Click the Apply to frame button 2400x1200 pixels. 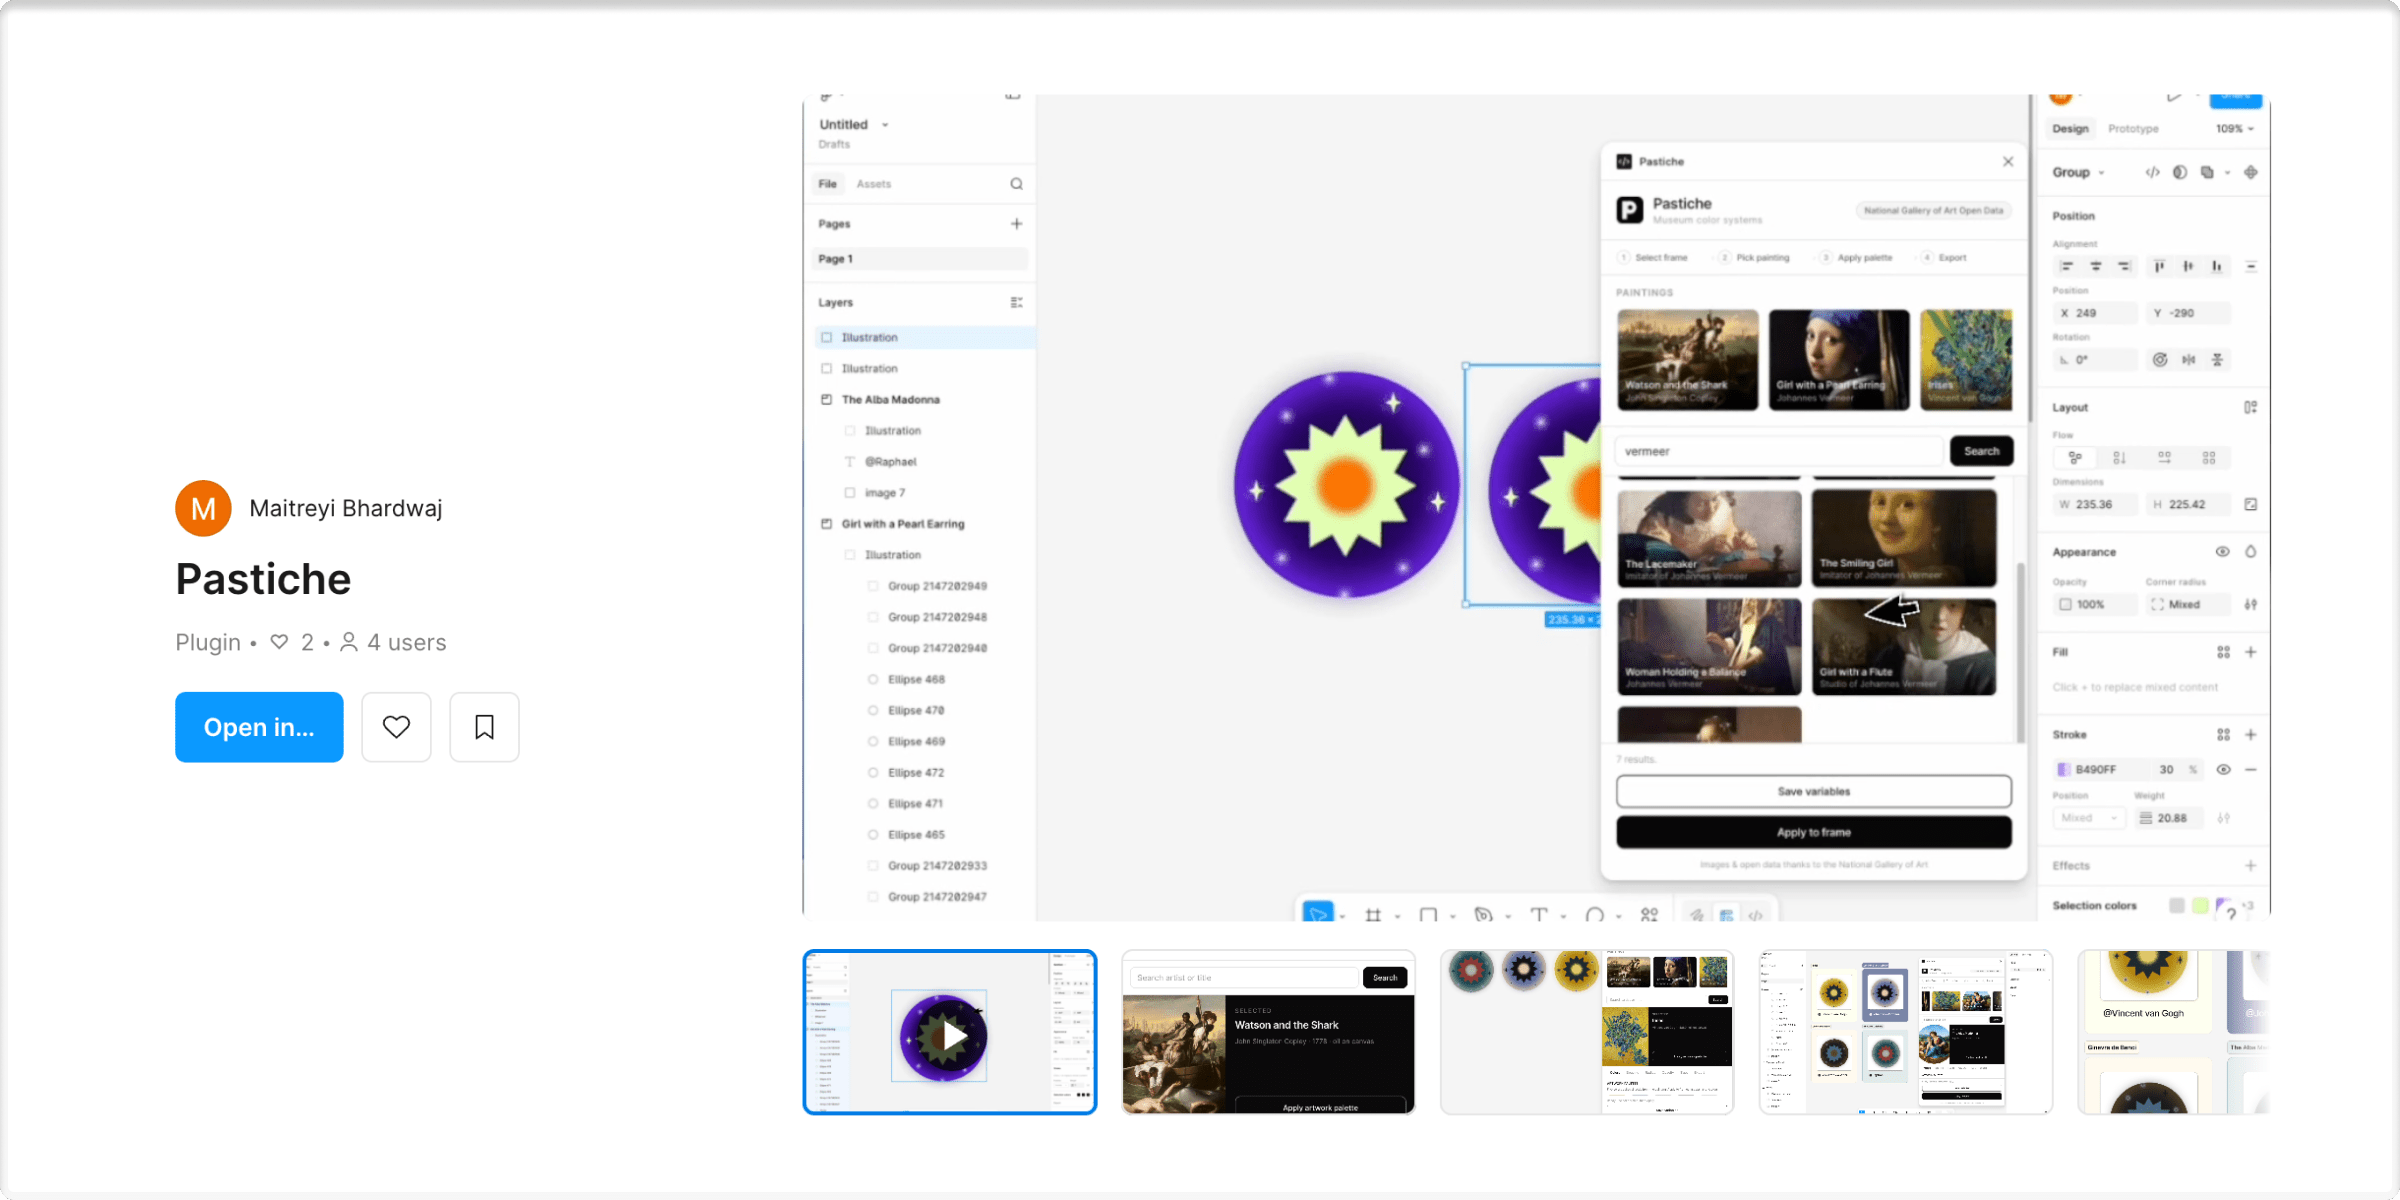1814,832
